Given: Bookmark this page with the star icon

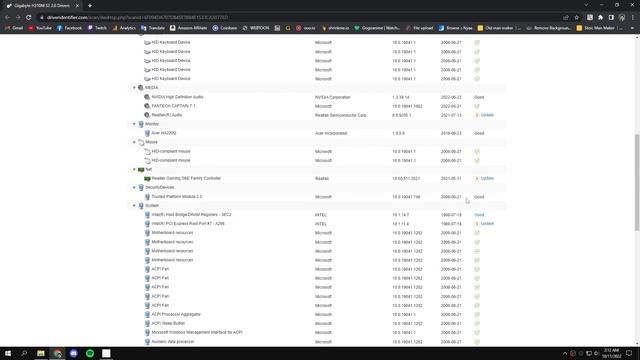Looking at the screenshot, I should tap(576, 18).
